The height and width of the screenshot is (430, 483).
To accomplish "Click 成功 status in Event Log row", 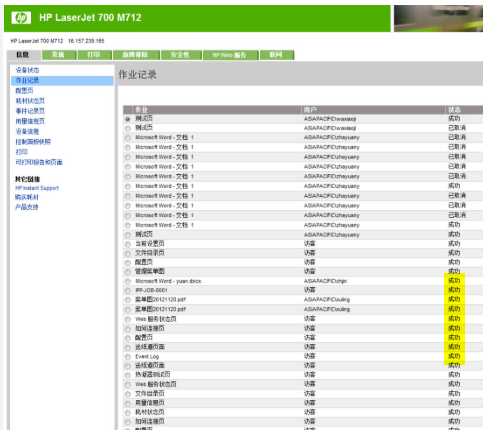I will (x=454, y=356).
